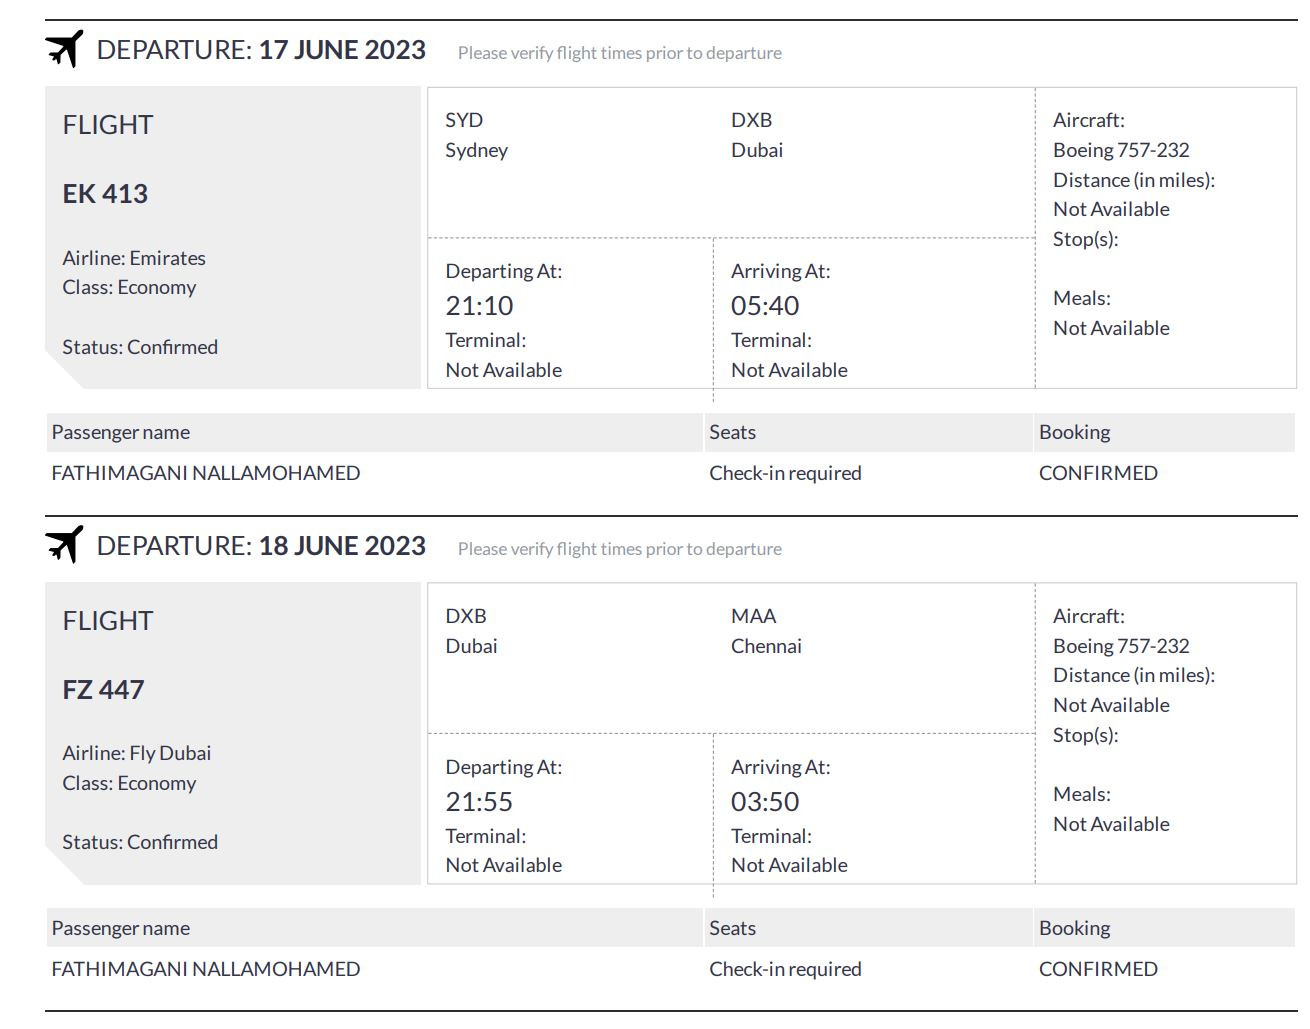
Task: Click "Check-in required" for the Sydney flight
Action: pos(785,473)
